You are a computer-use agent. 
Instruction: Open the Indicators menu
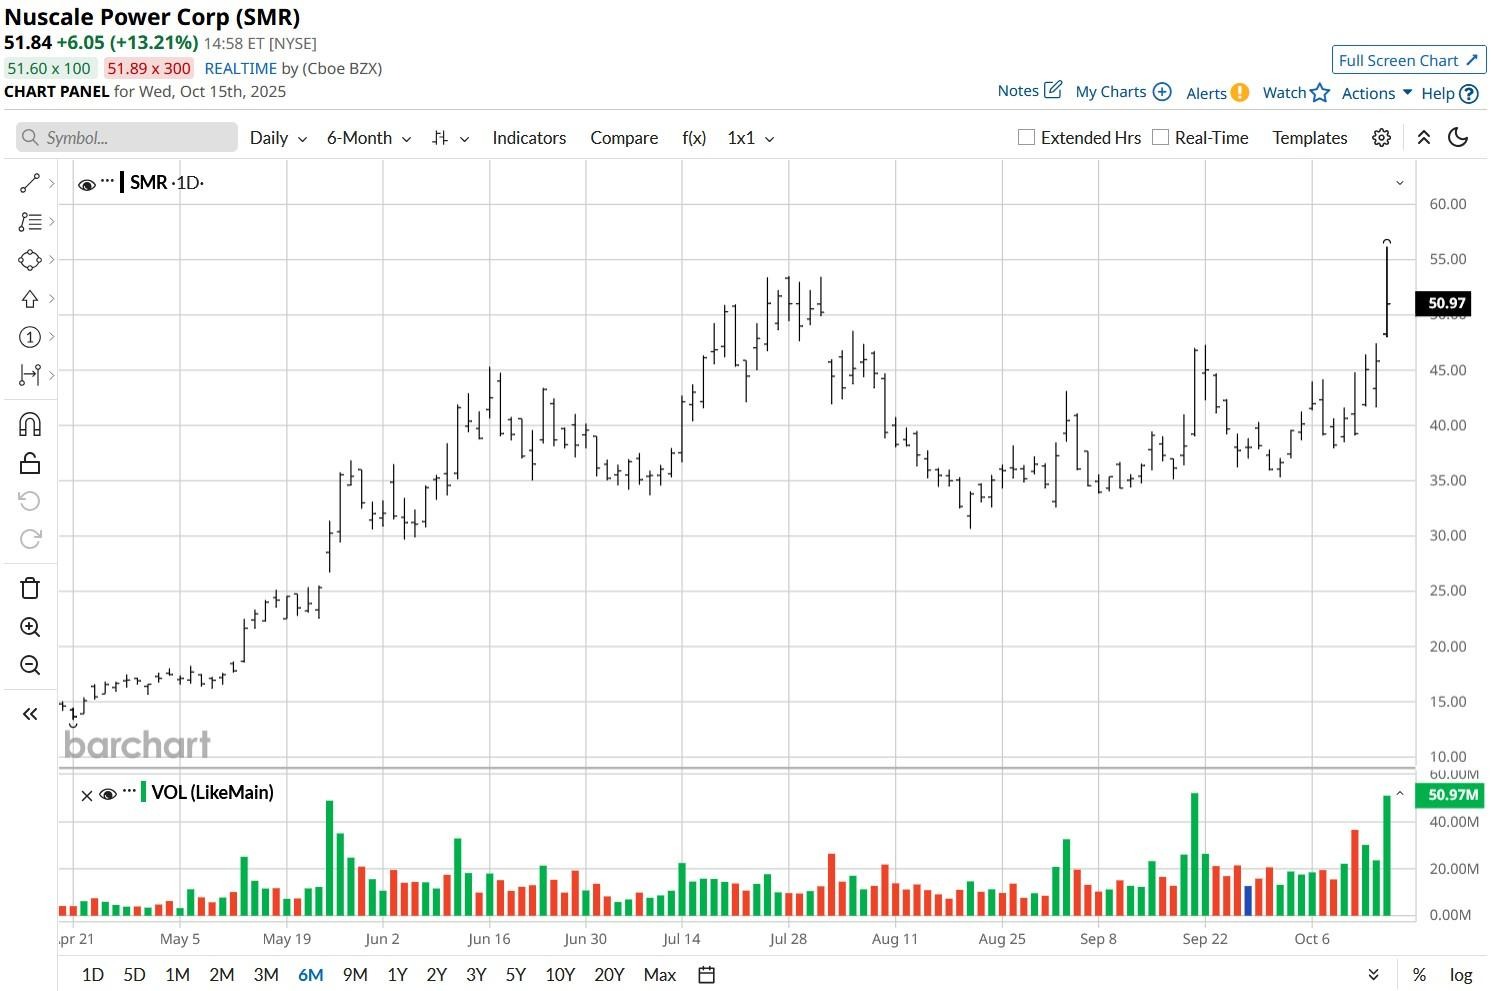pyautogui.click(x=529, y=138)
